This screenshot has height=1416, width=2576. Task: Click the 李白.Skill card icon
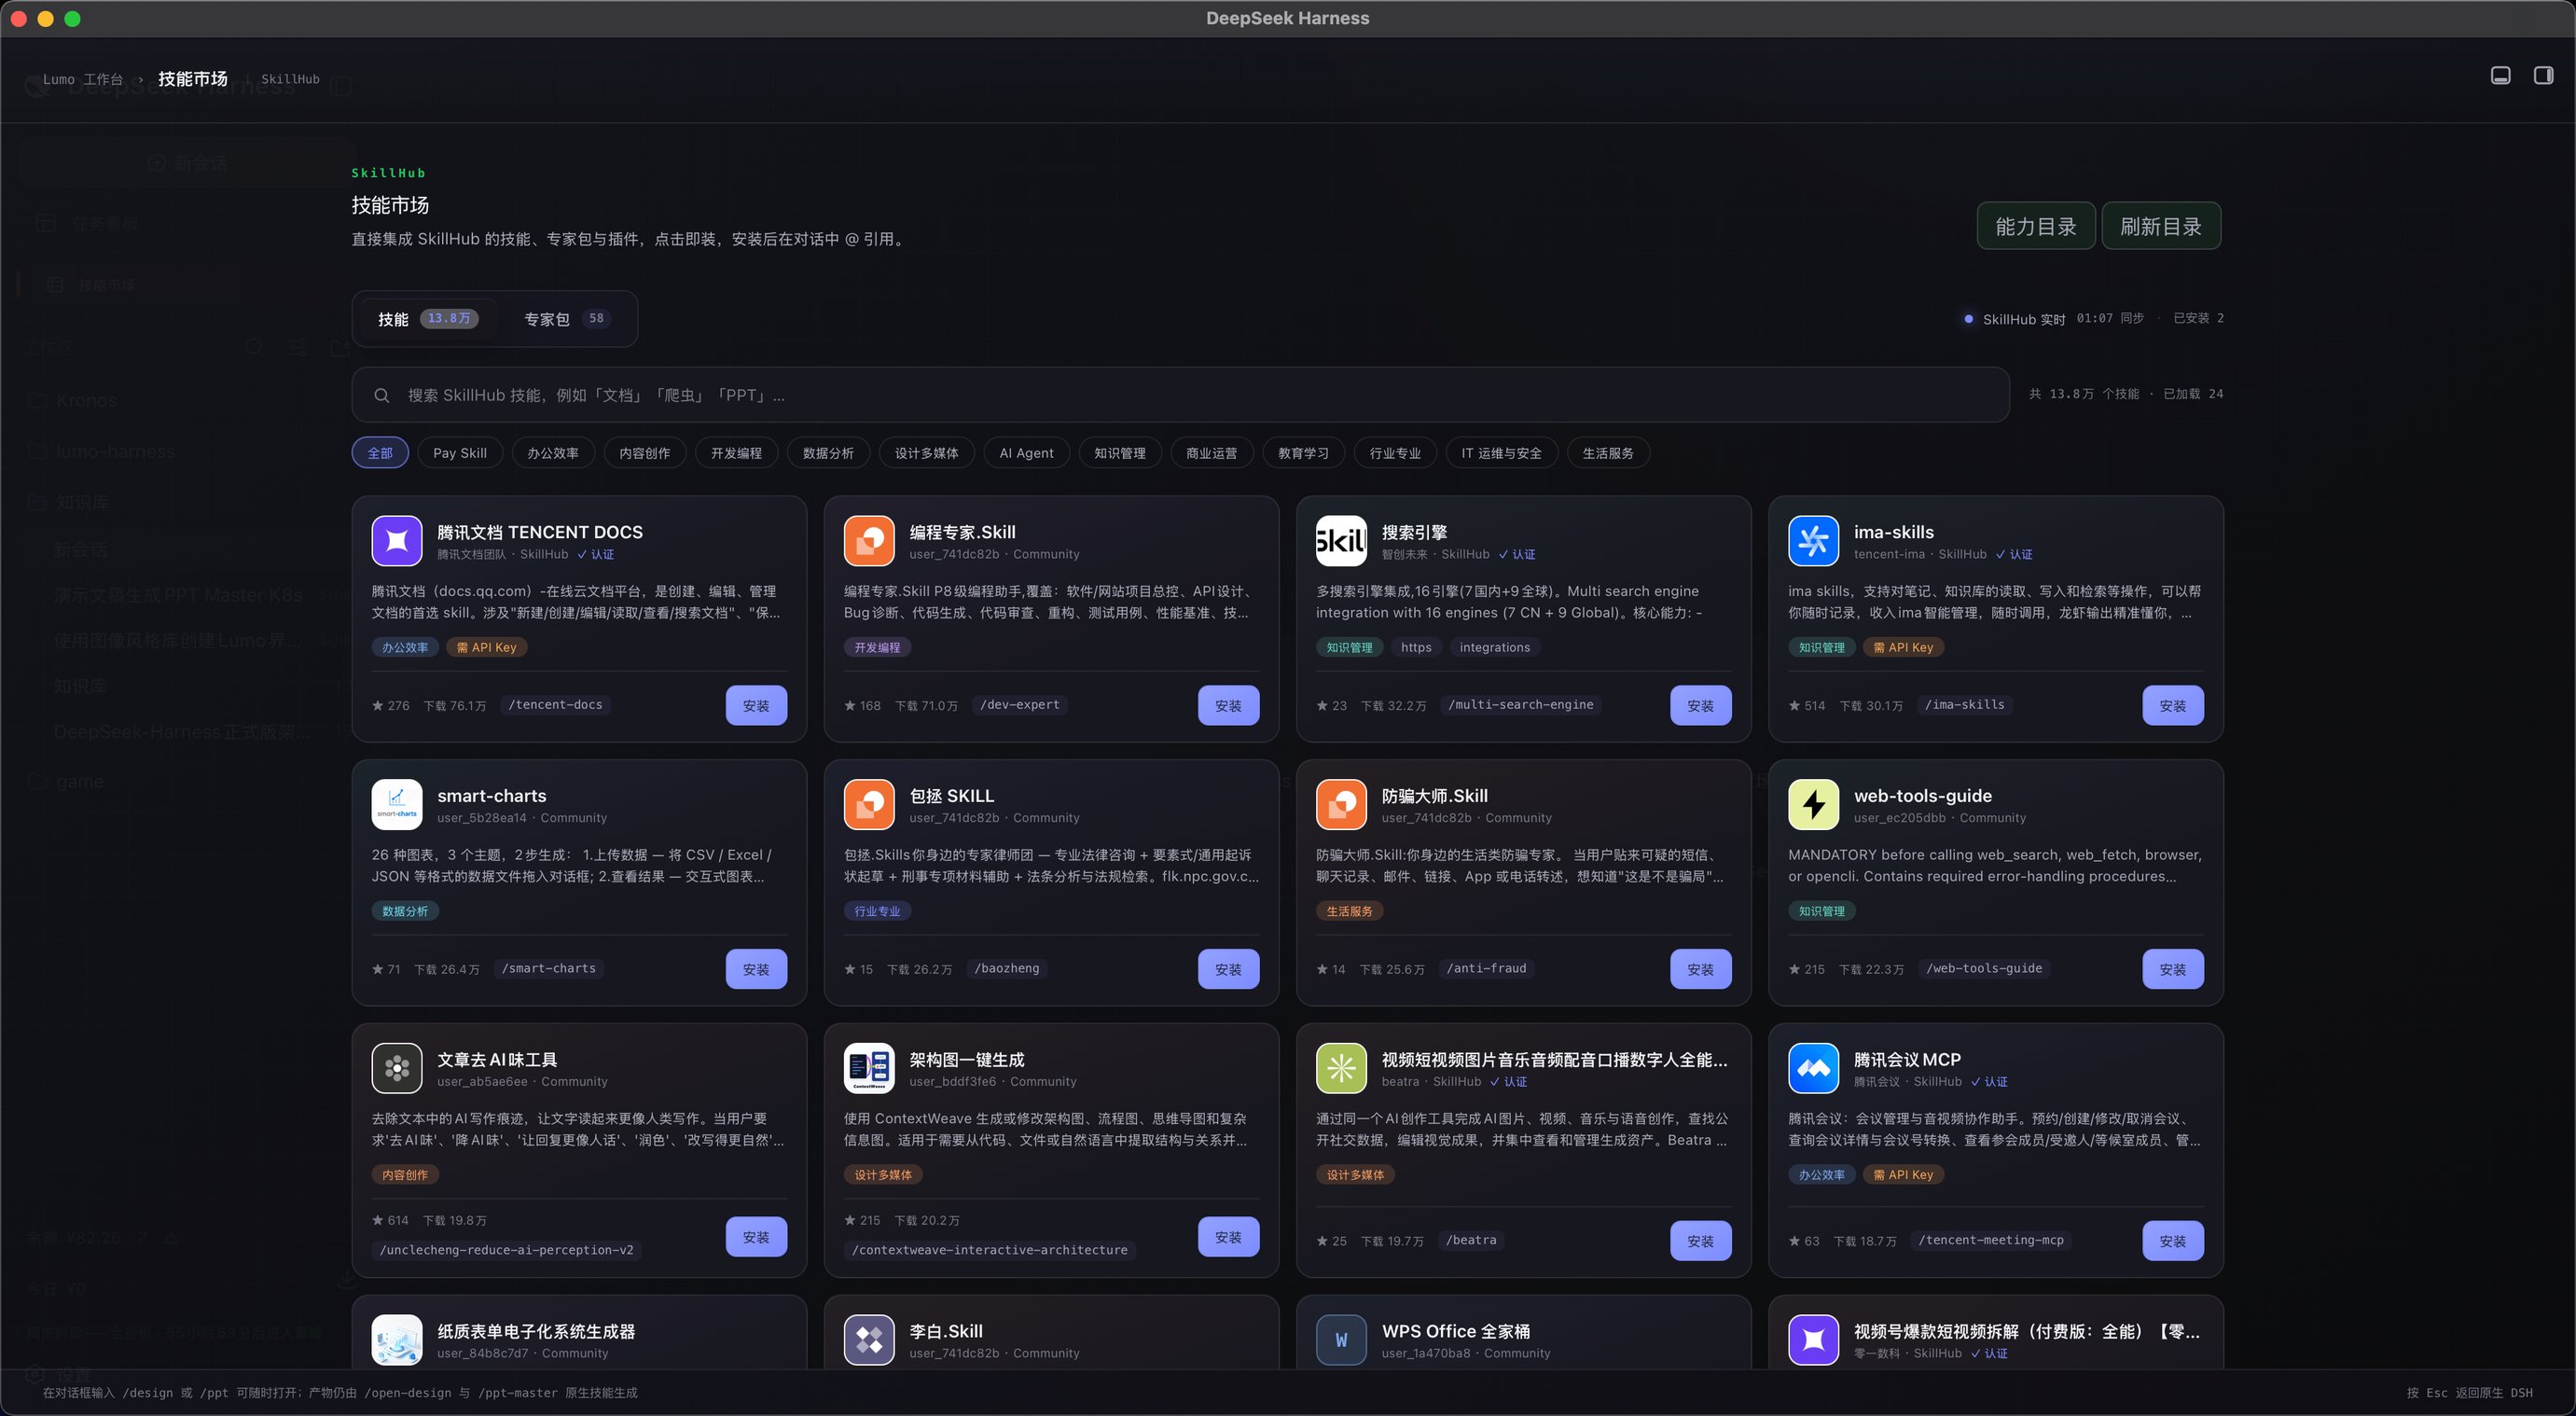pyautogui.click(x=869, y=1340)
